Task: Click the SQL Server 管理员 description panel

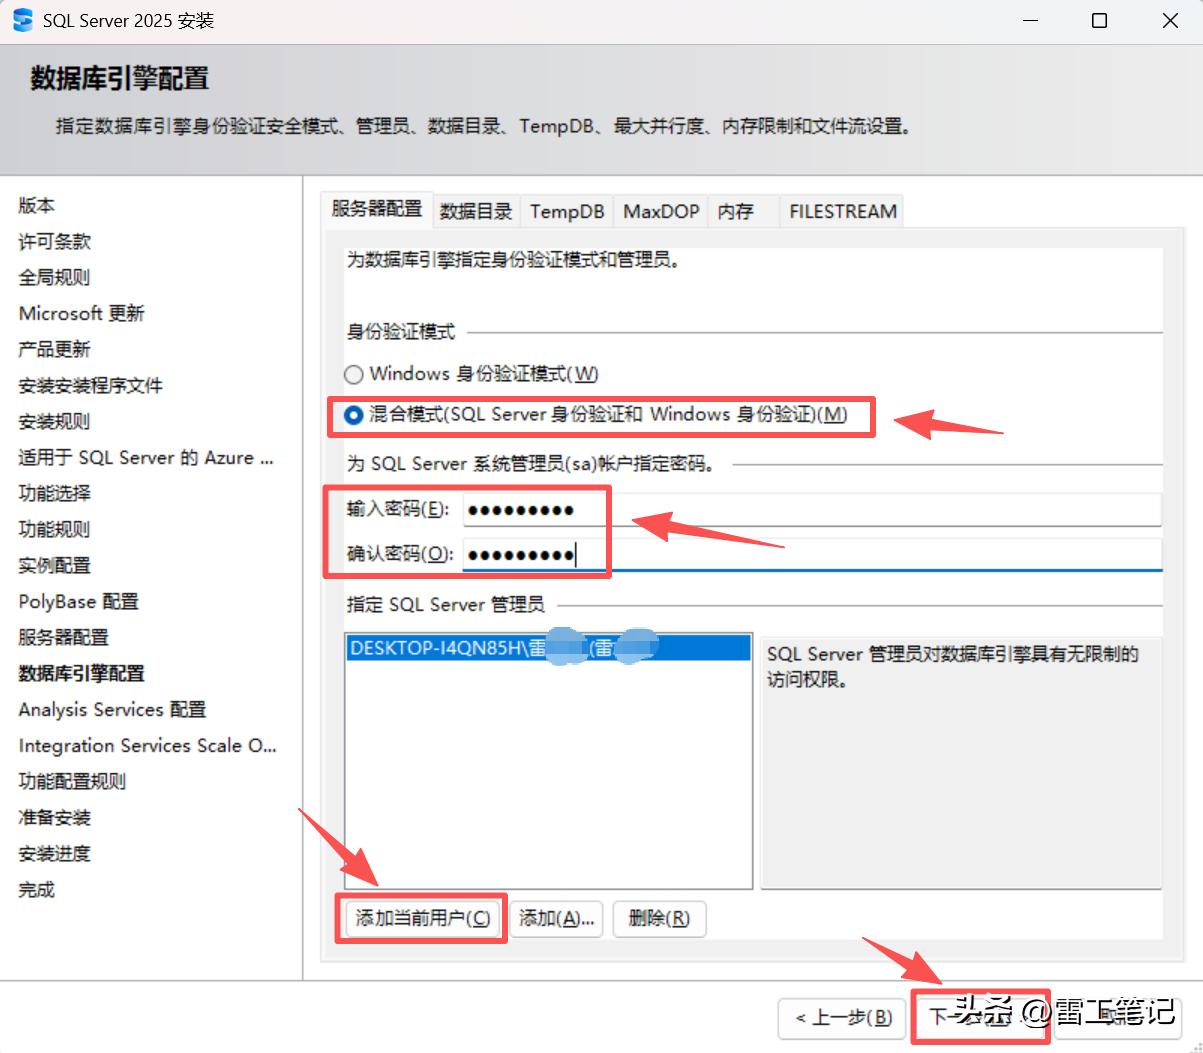Action: [961, 762]
